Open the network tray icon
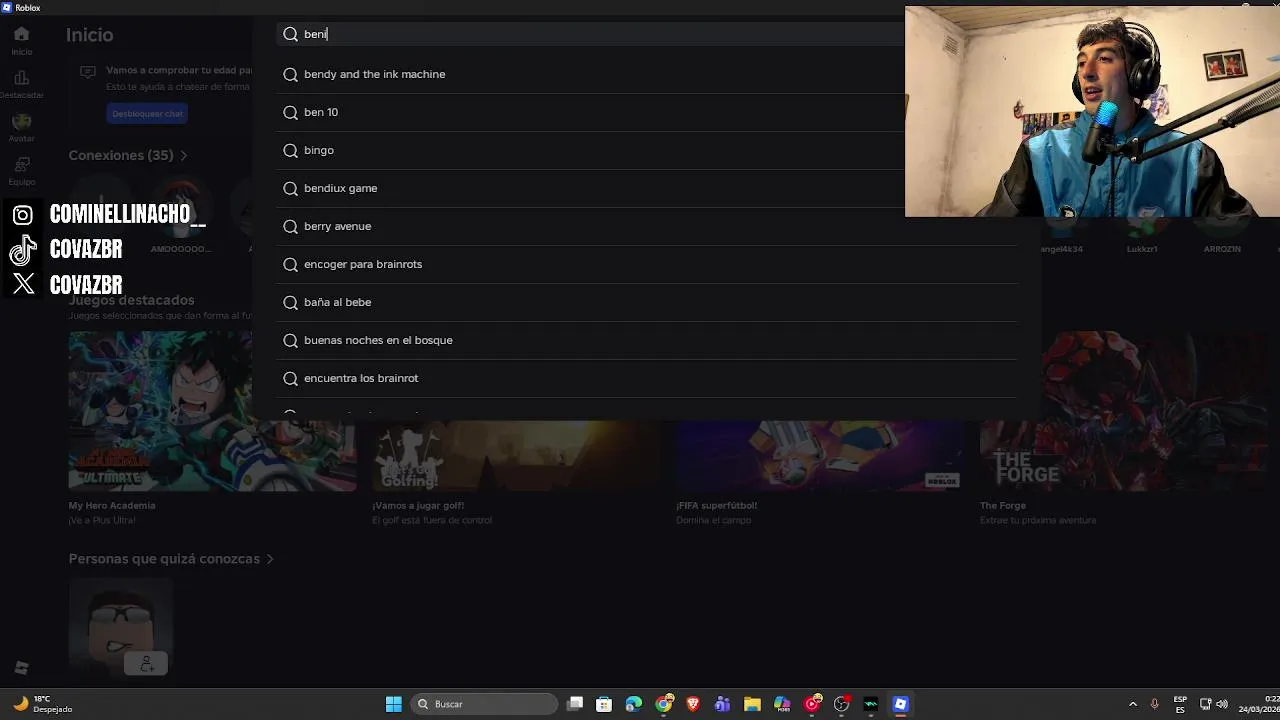 1205,704
